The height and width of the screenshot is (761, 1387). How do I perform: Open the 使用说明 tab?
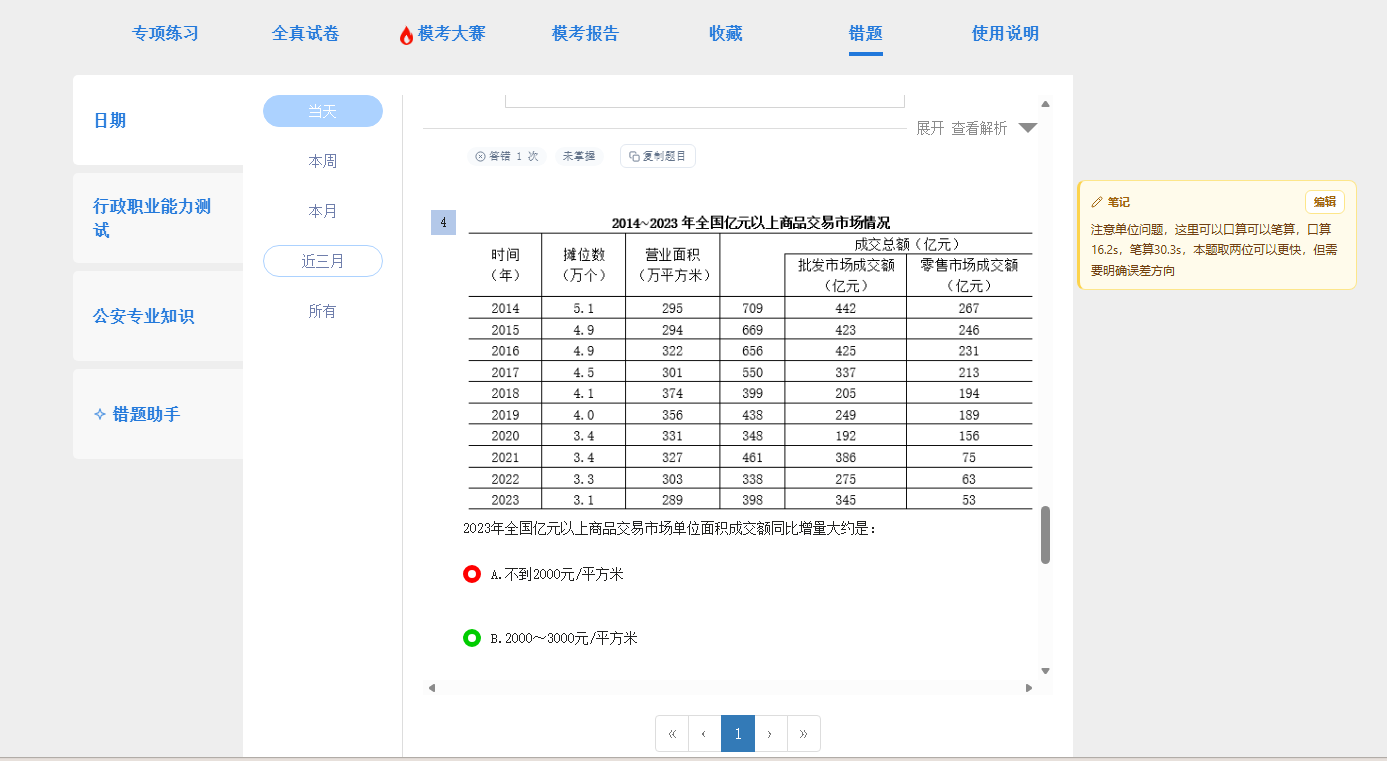1005,33
